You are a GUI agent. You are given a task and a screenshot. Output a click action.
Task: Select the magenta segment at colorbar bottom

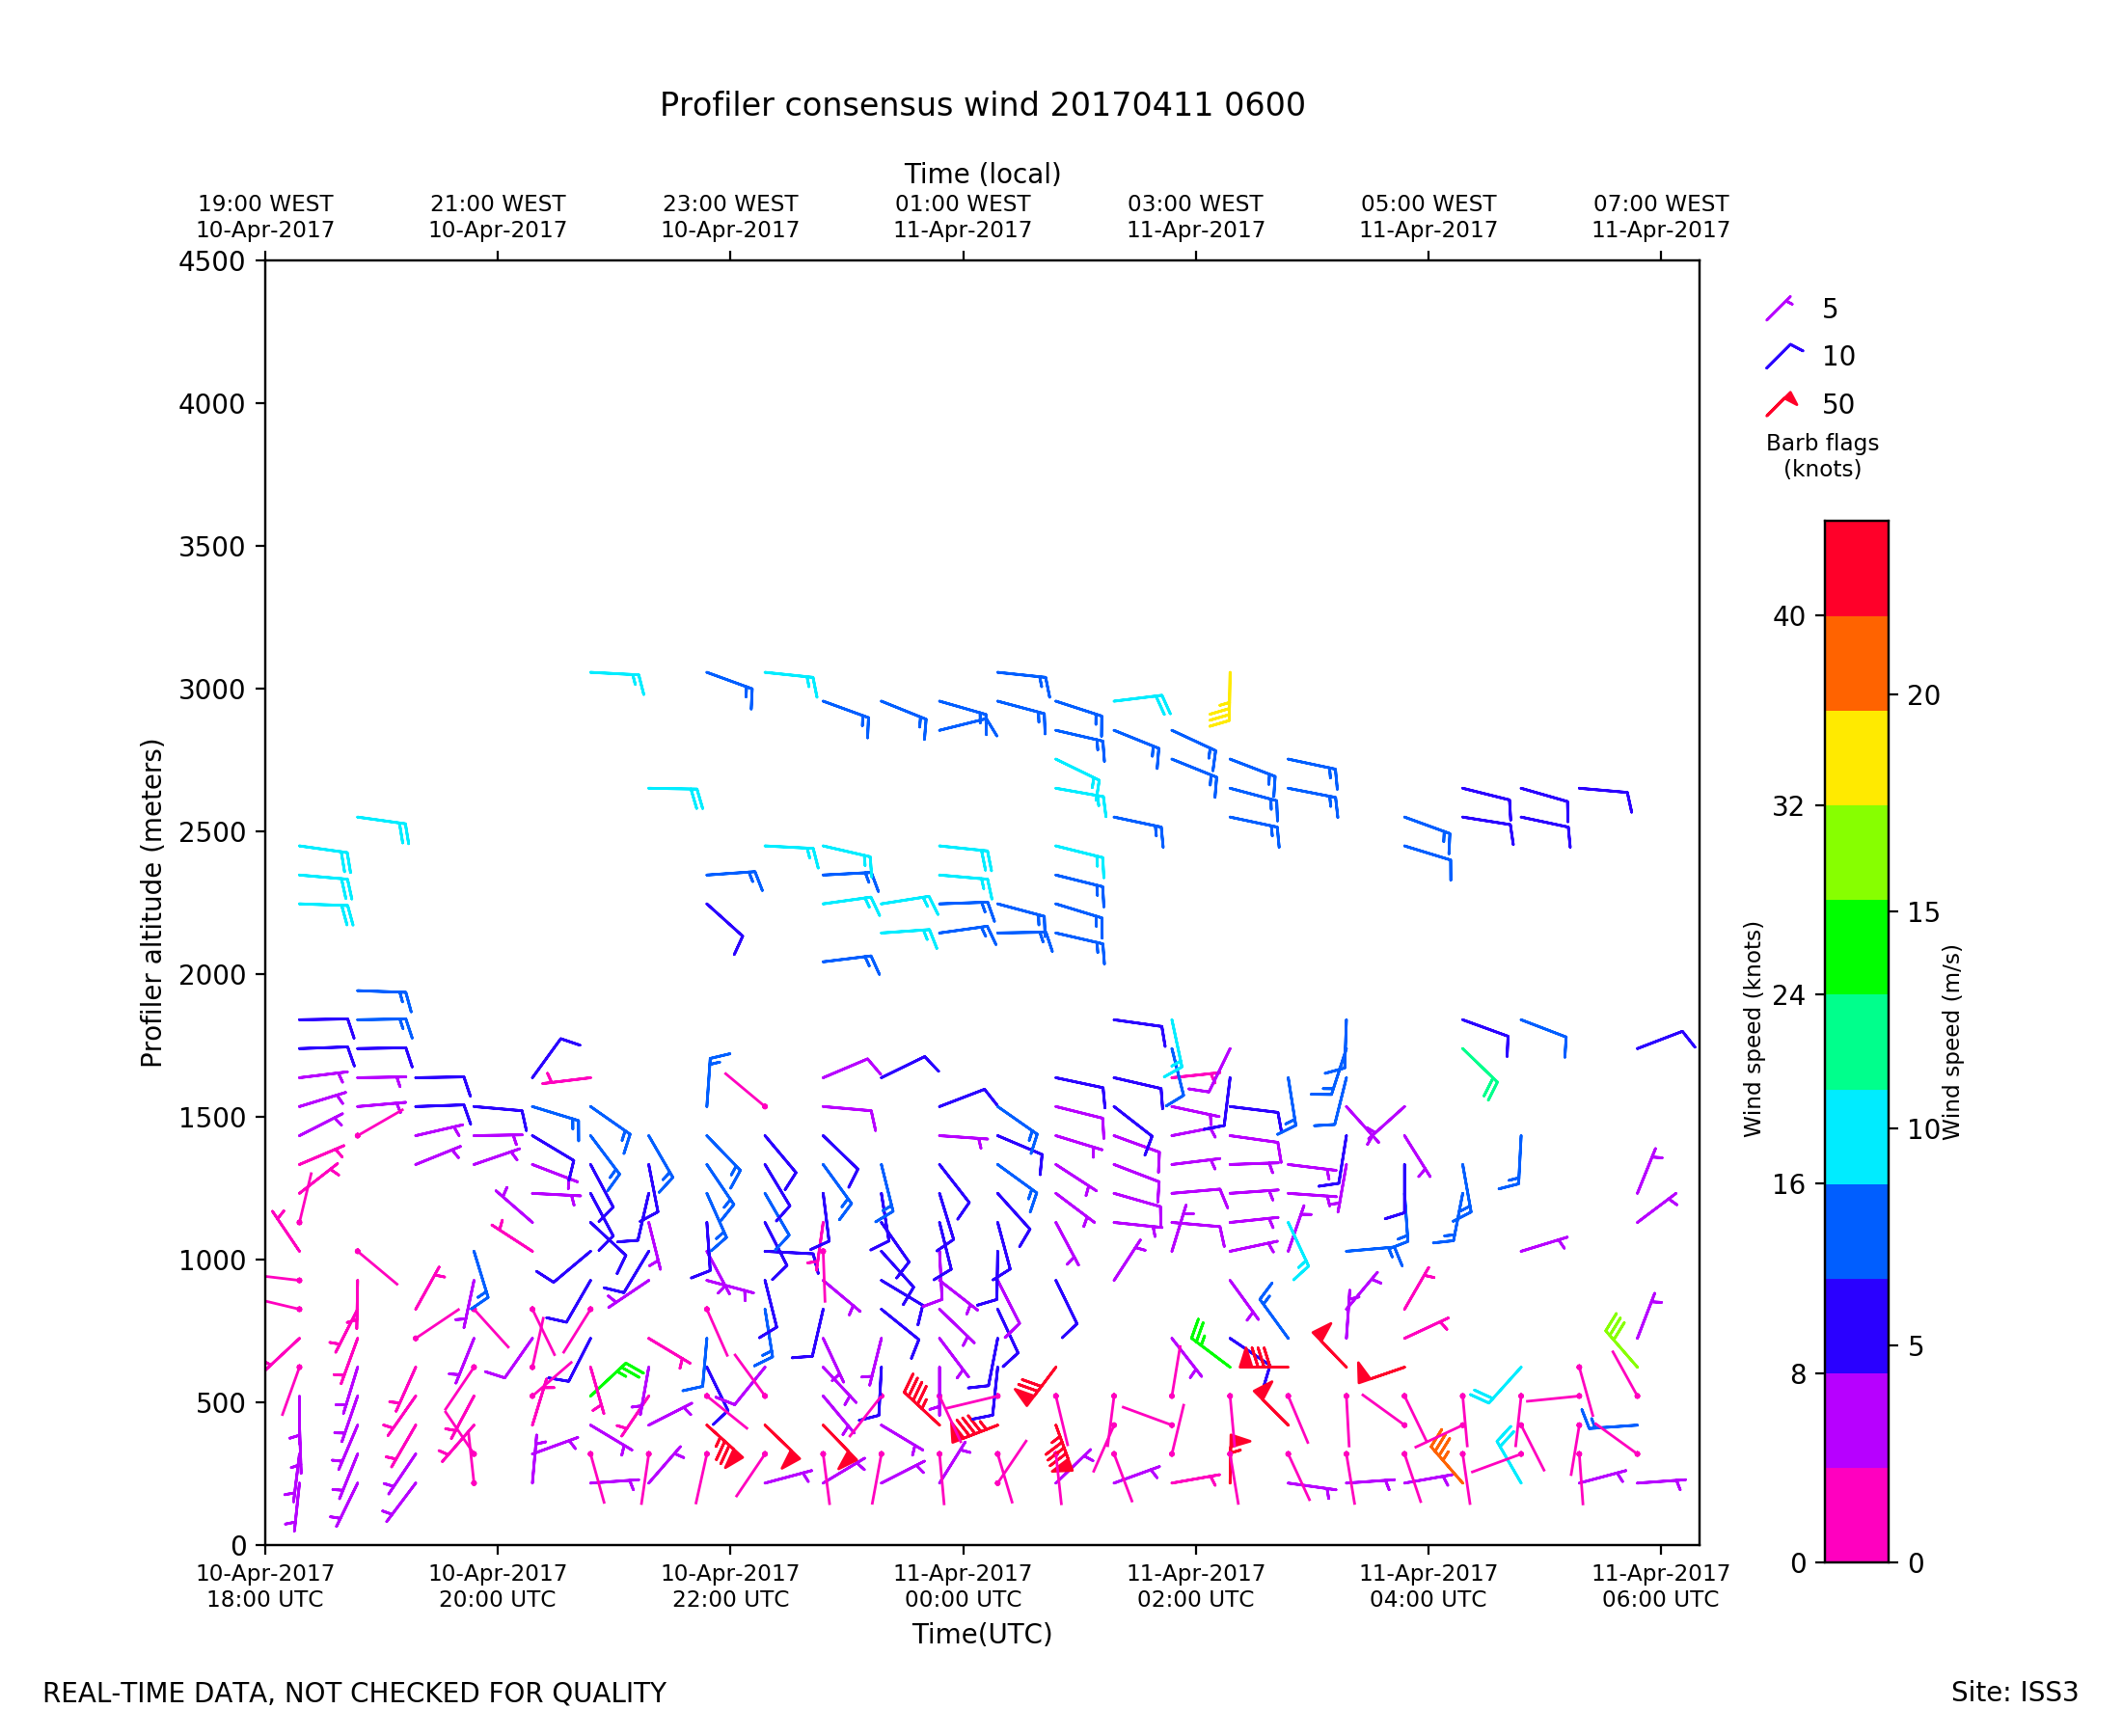tap(1856, 1514)
